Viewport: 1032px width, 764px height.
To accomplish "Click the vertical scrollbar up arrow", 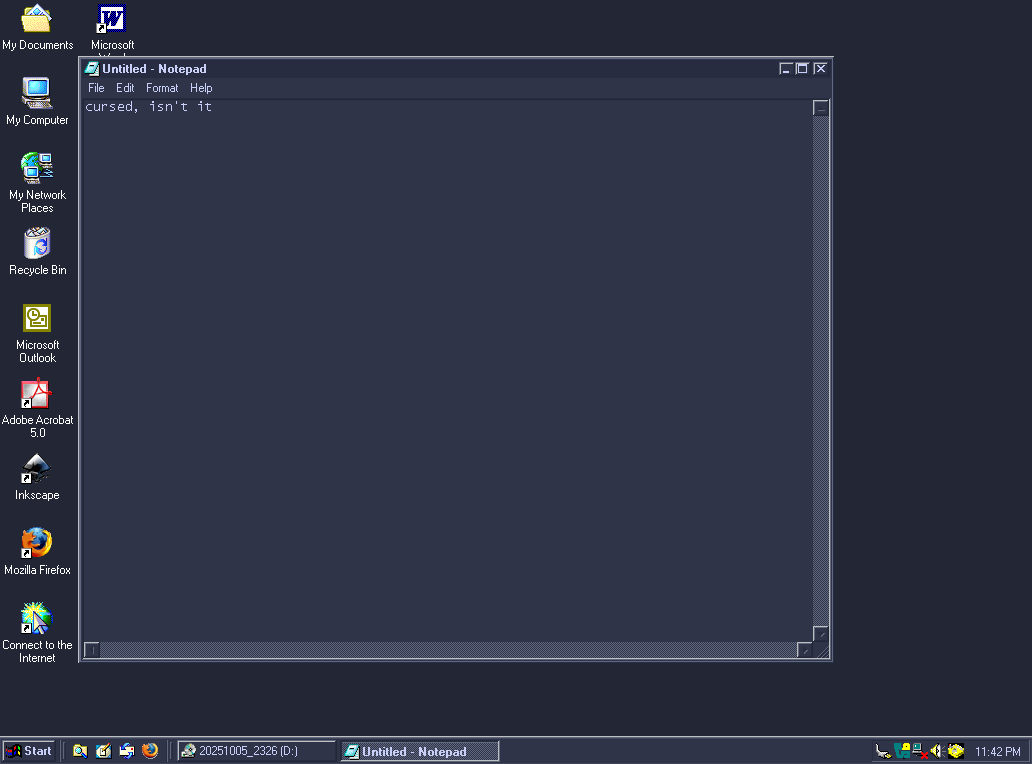I will click(x=821, y=108).
